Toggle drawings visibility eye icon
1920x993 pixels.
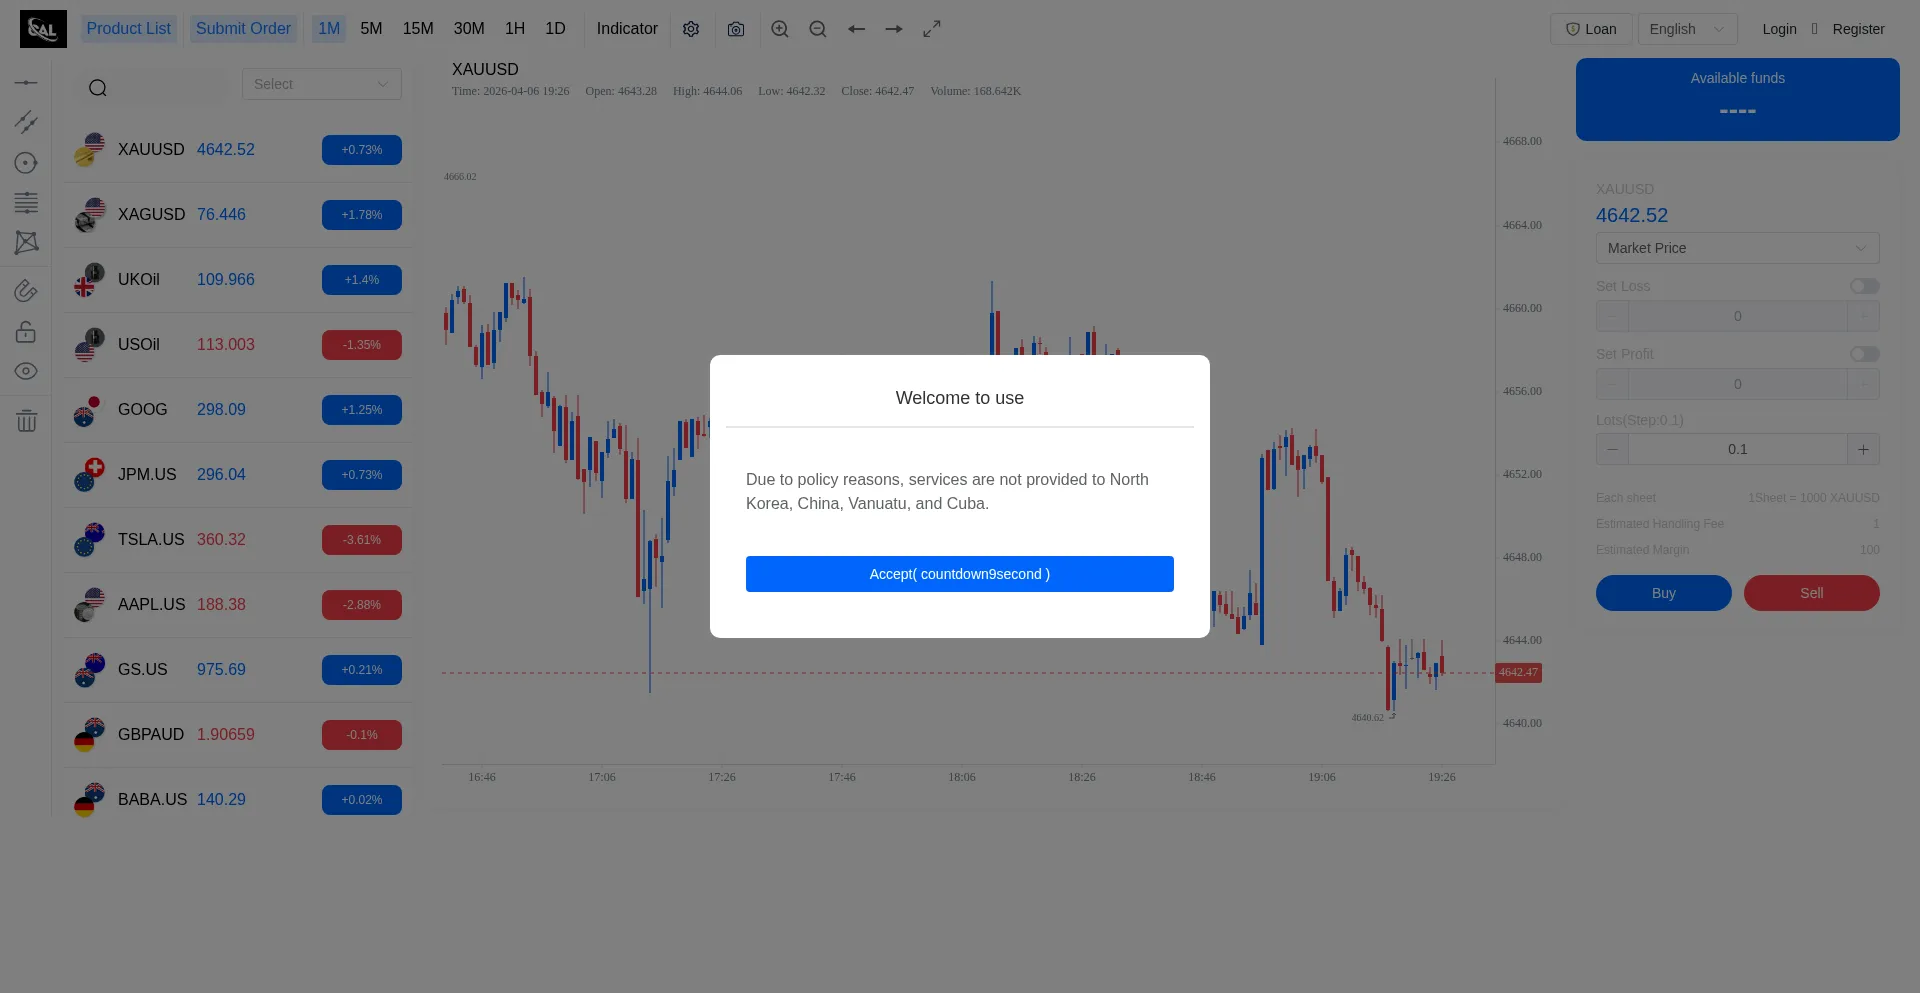(26, 371)
